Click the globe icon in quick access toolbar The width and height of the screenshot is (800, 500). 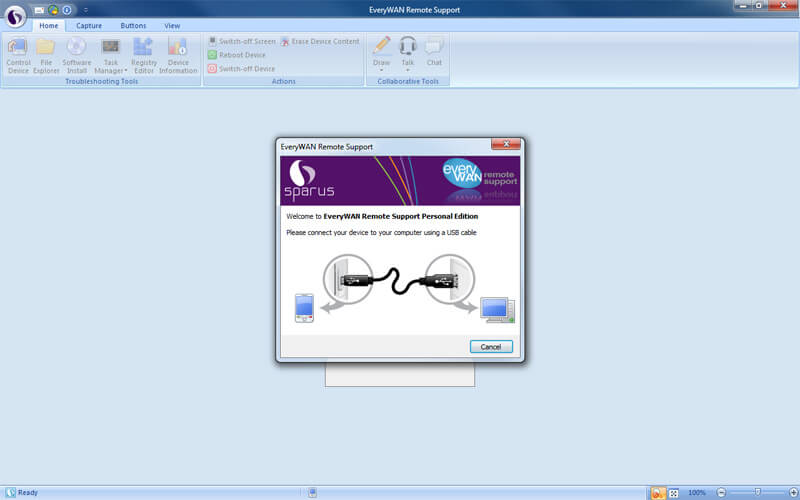[53, 10]
